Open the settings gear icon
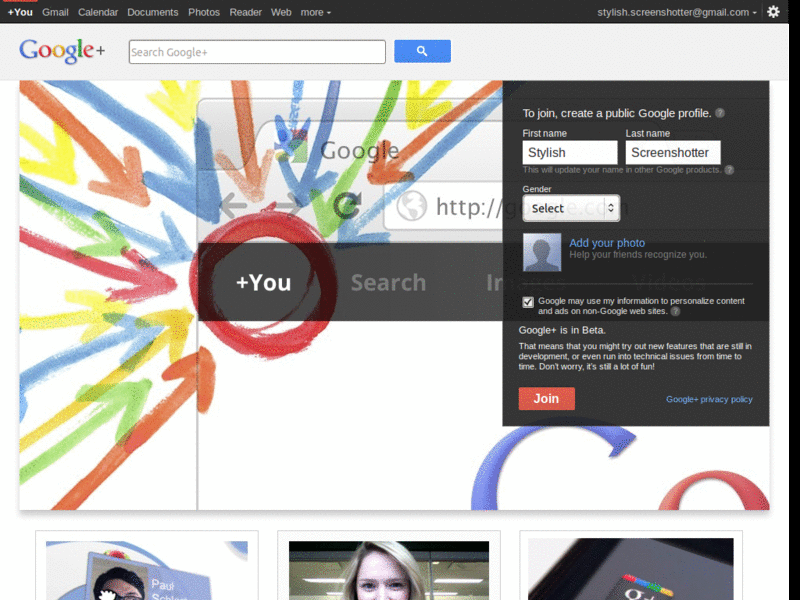 (773, 12)
